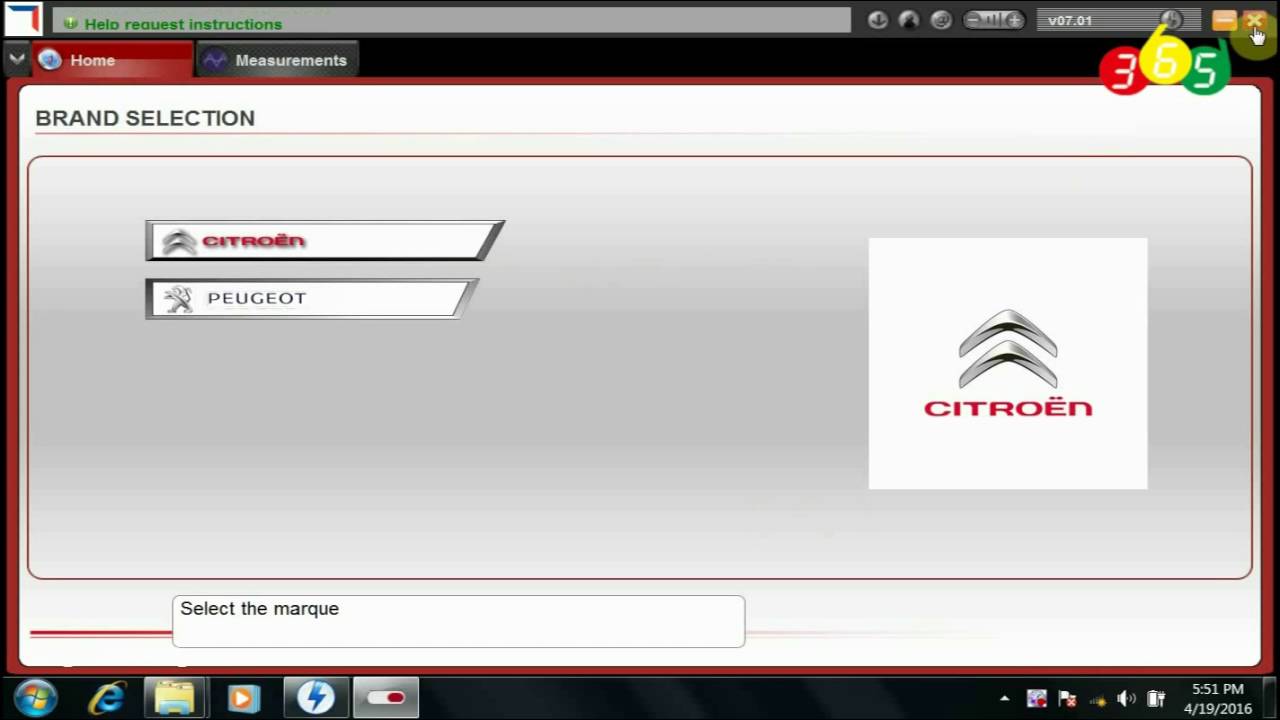Viewport: 1280px width, 720px height.
Task: Click the user profile icon in title bar
Action: [x=909, y=20]
